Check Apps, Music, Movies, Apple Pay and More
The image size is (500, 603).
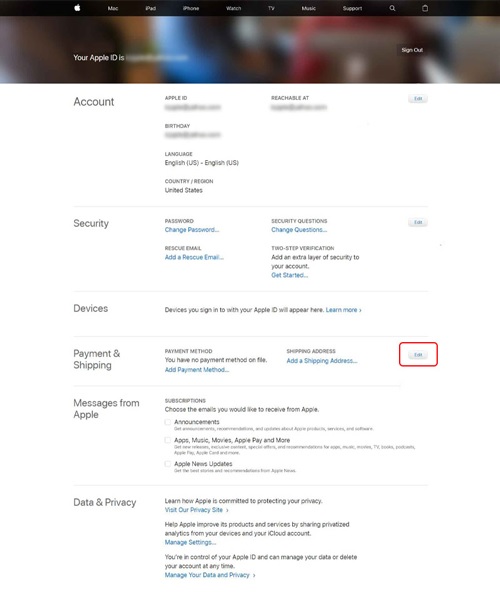[168, 440]
